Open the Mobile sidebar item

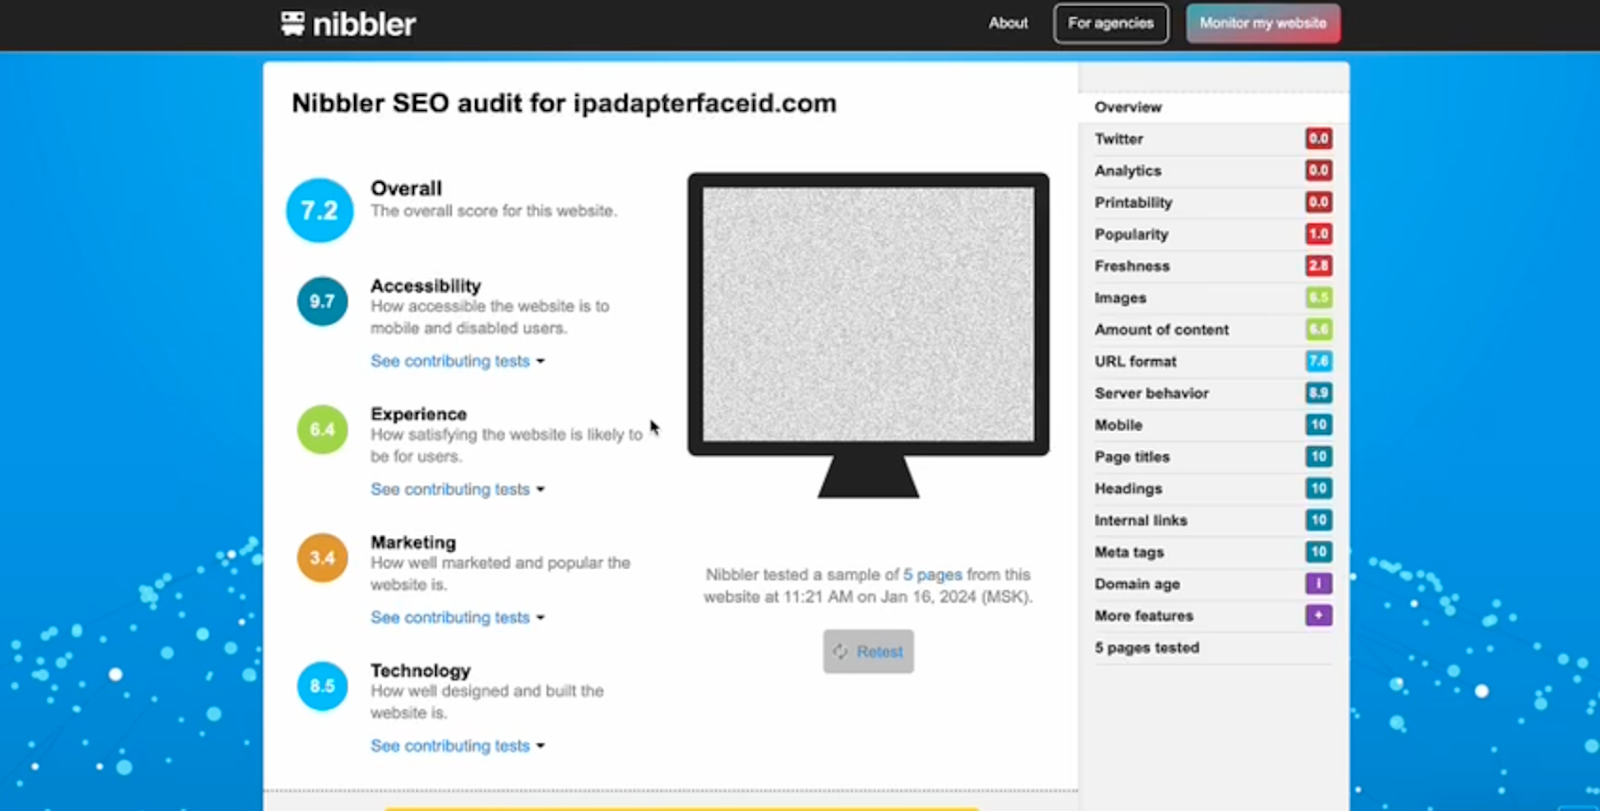click(1213, 425)
